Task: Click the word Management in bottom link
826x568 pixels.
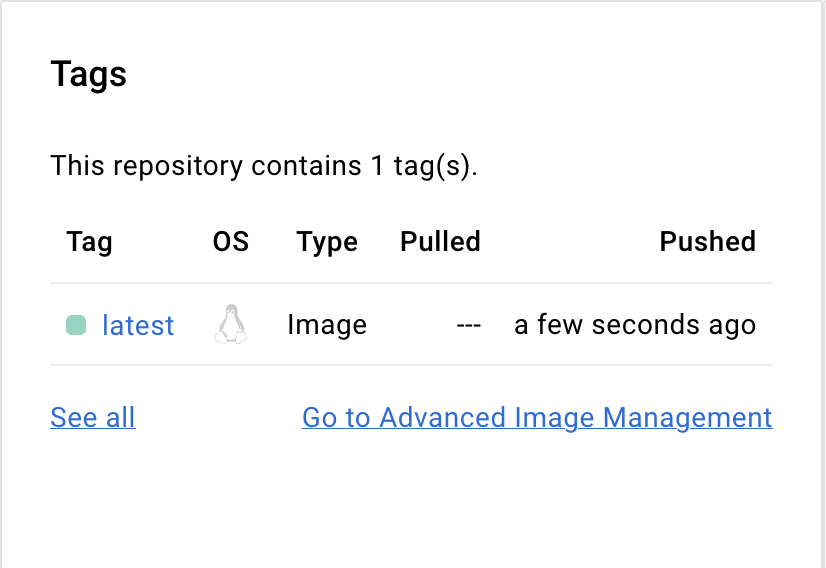Action: (687, 417)
